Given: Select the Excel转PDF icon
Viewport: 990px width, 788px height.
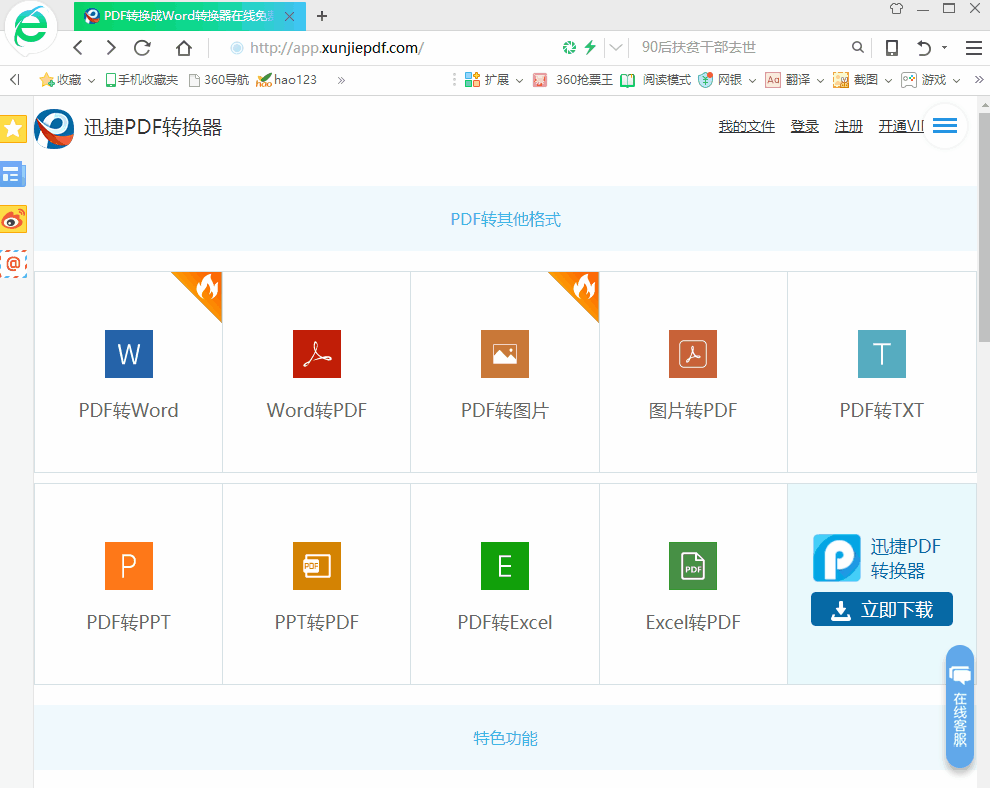Looking at the screenshot, I should click(693, 566).
